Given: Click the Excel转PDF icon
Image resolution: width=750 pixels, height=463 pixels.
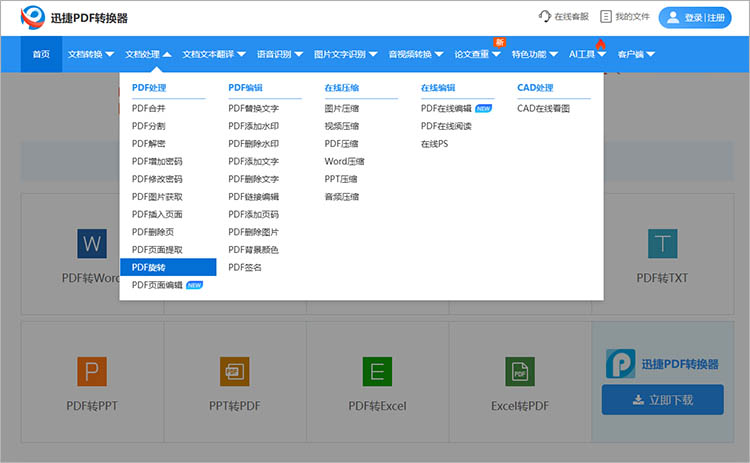Looking at the screenshot, I should 520,371.
